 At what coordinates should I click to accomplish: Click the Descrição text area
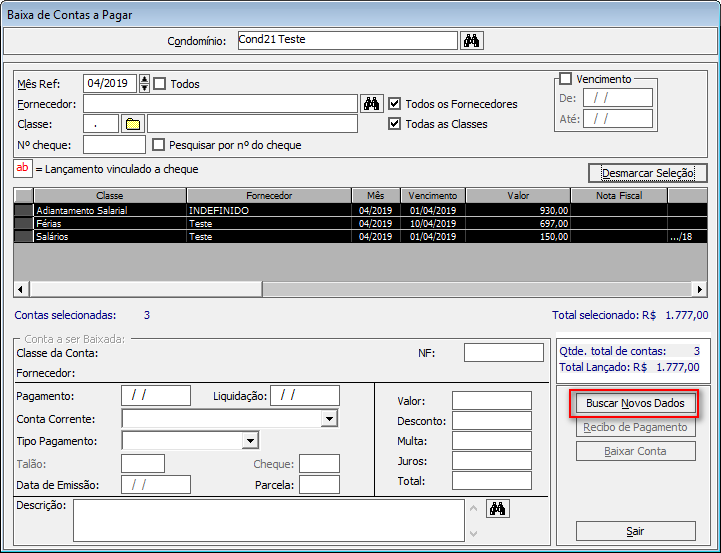pos(269,520)
